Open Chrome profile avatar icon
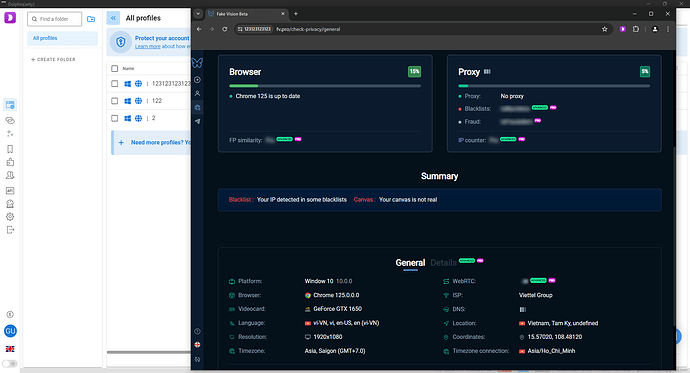Image resolution: width=690 pixels, height=373 pixels. pos(655,29)
